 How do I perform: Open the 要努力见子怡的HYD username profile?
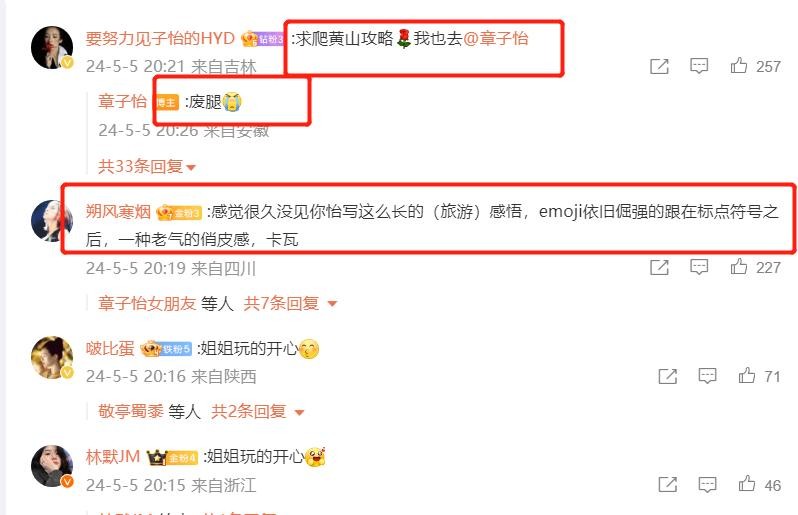tap(160, 38)
